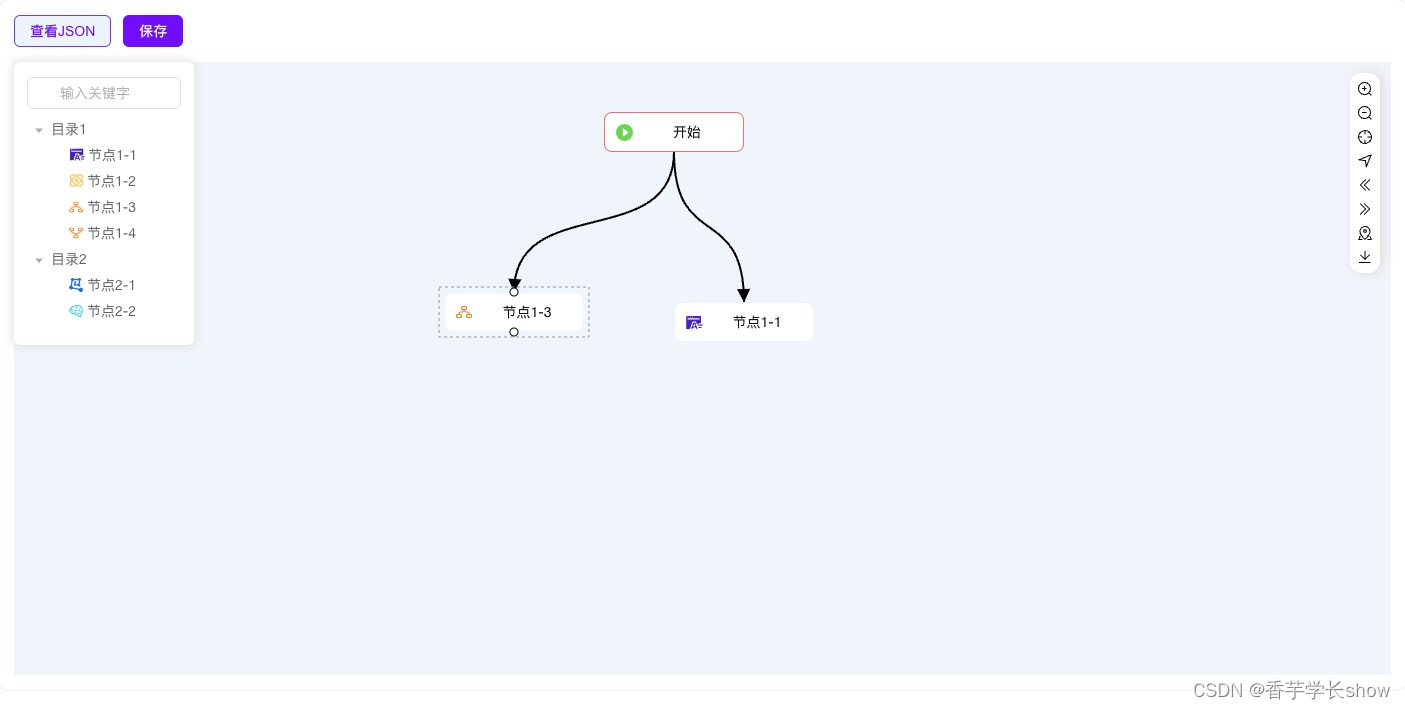Click the green play icon on the 开始 node

click(625, 132)
